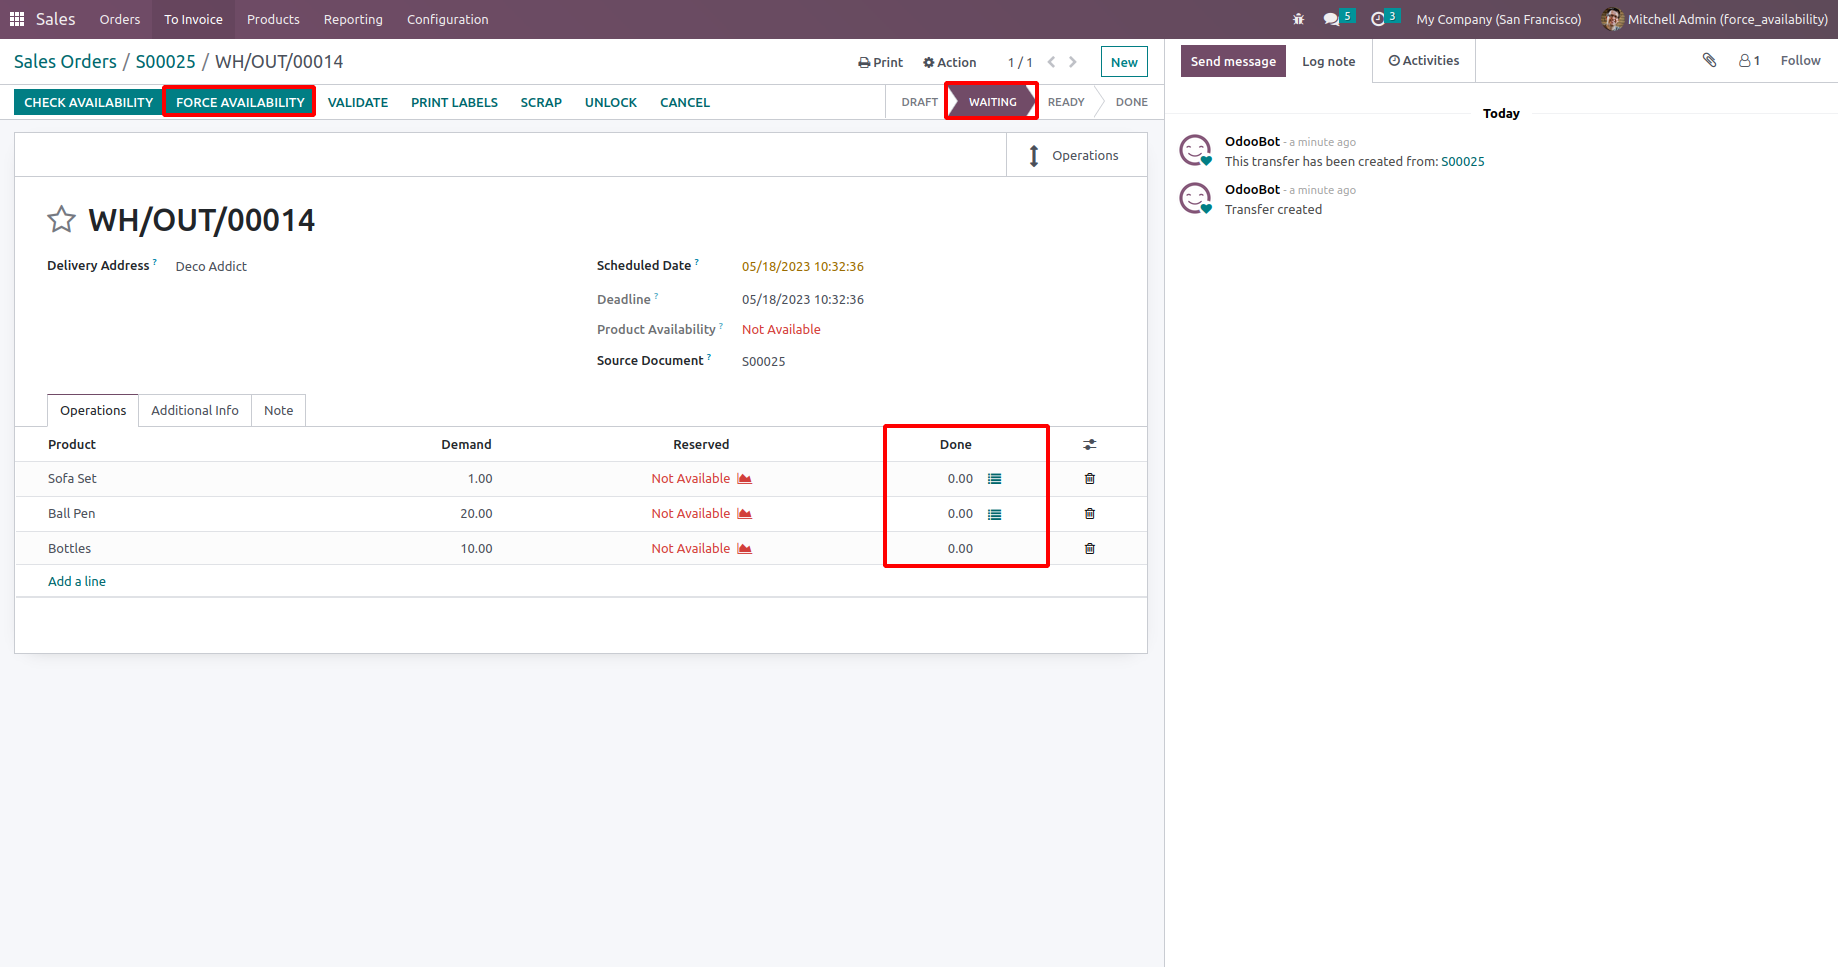Open Orders menu
Image resolution: width=1838 pixels, height=967 pixels.
(120, 19)
